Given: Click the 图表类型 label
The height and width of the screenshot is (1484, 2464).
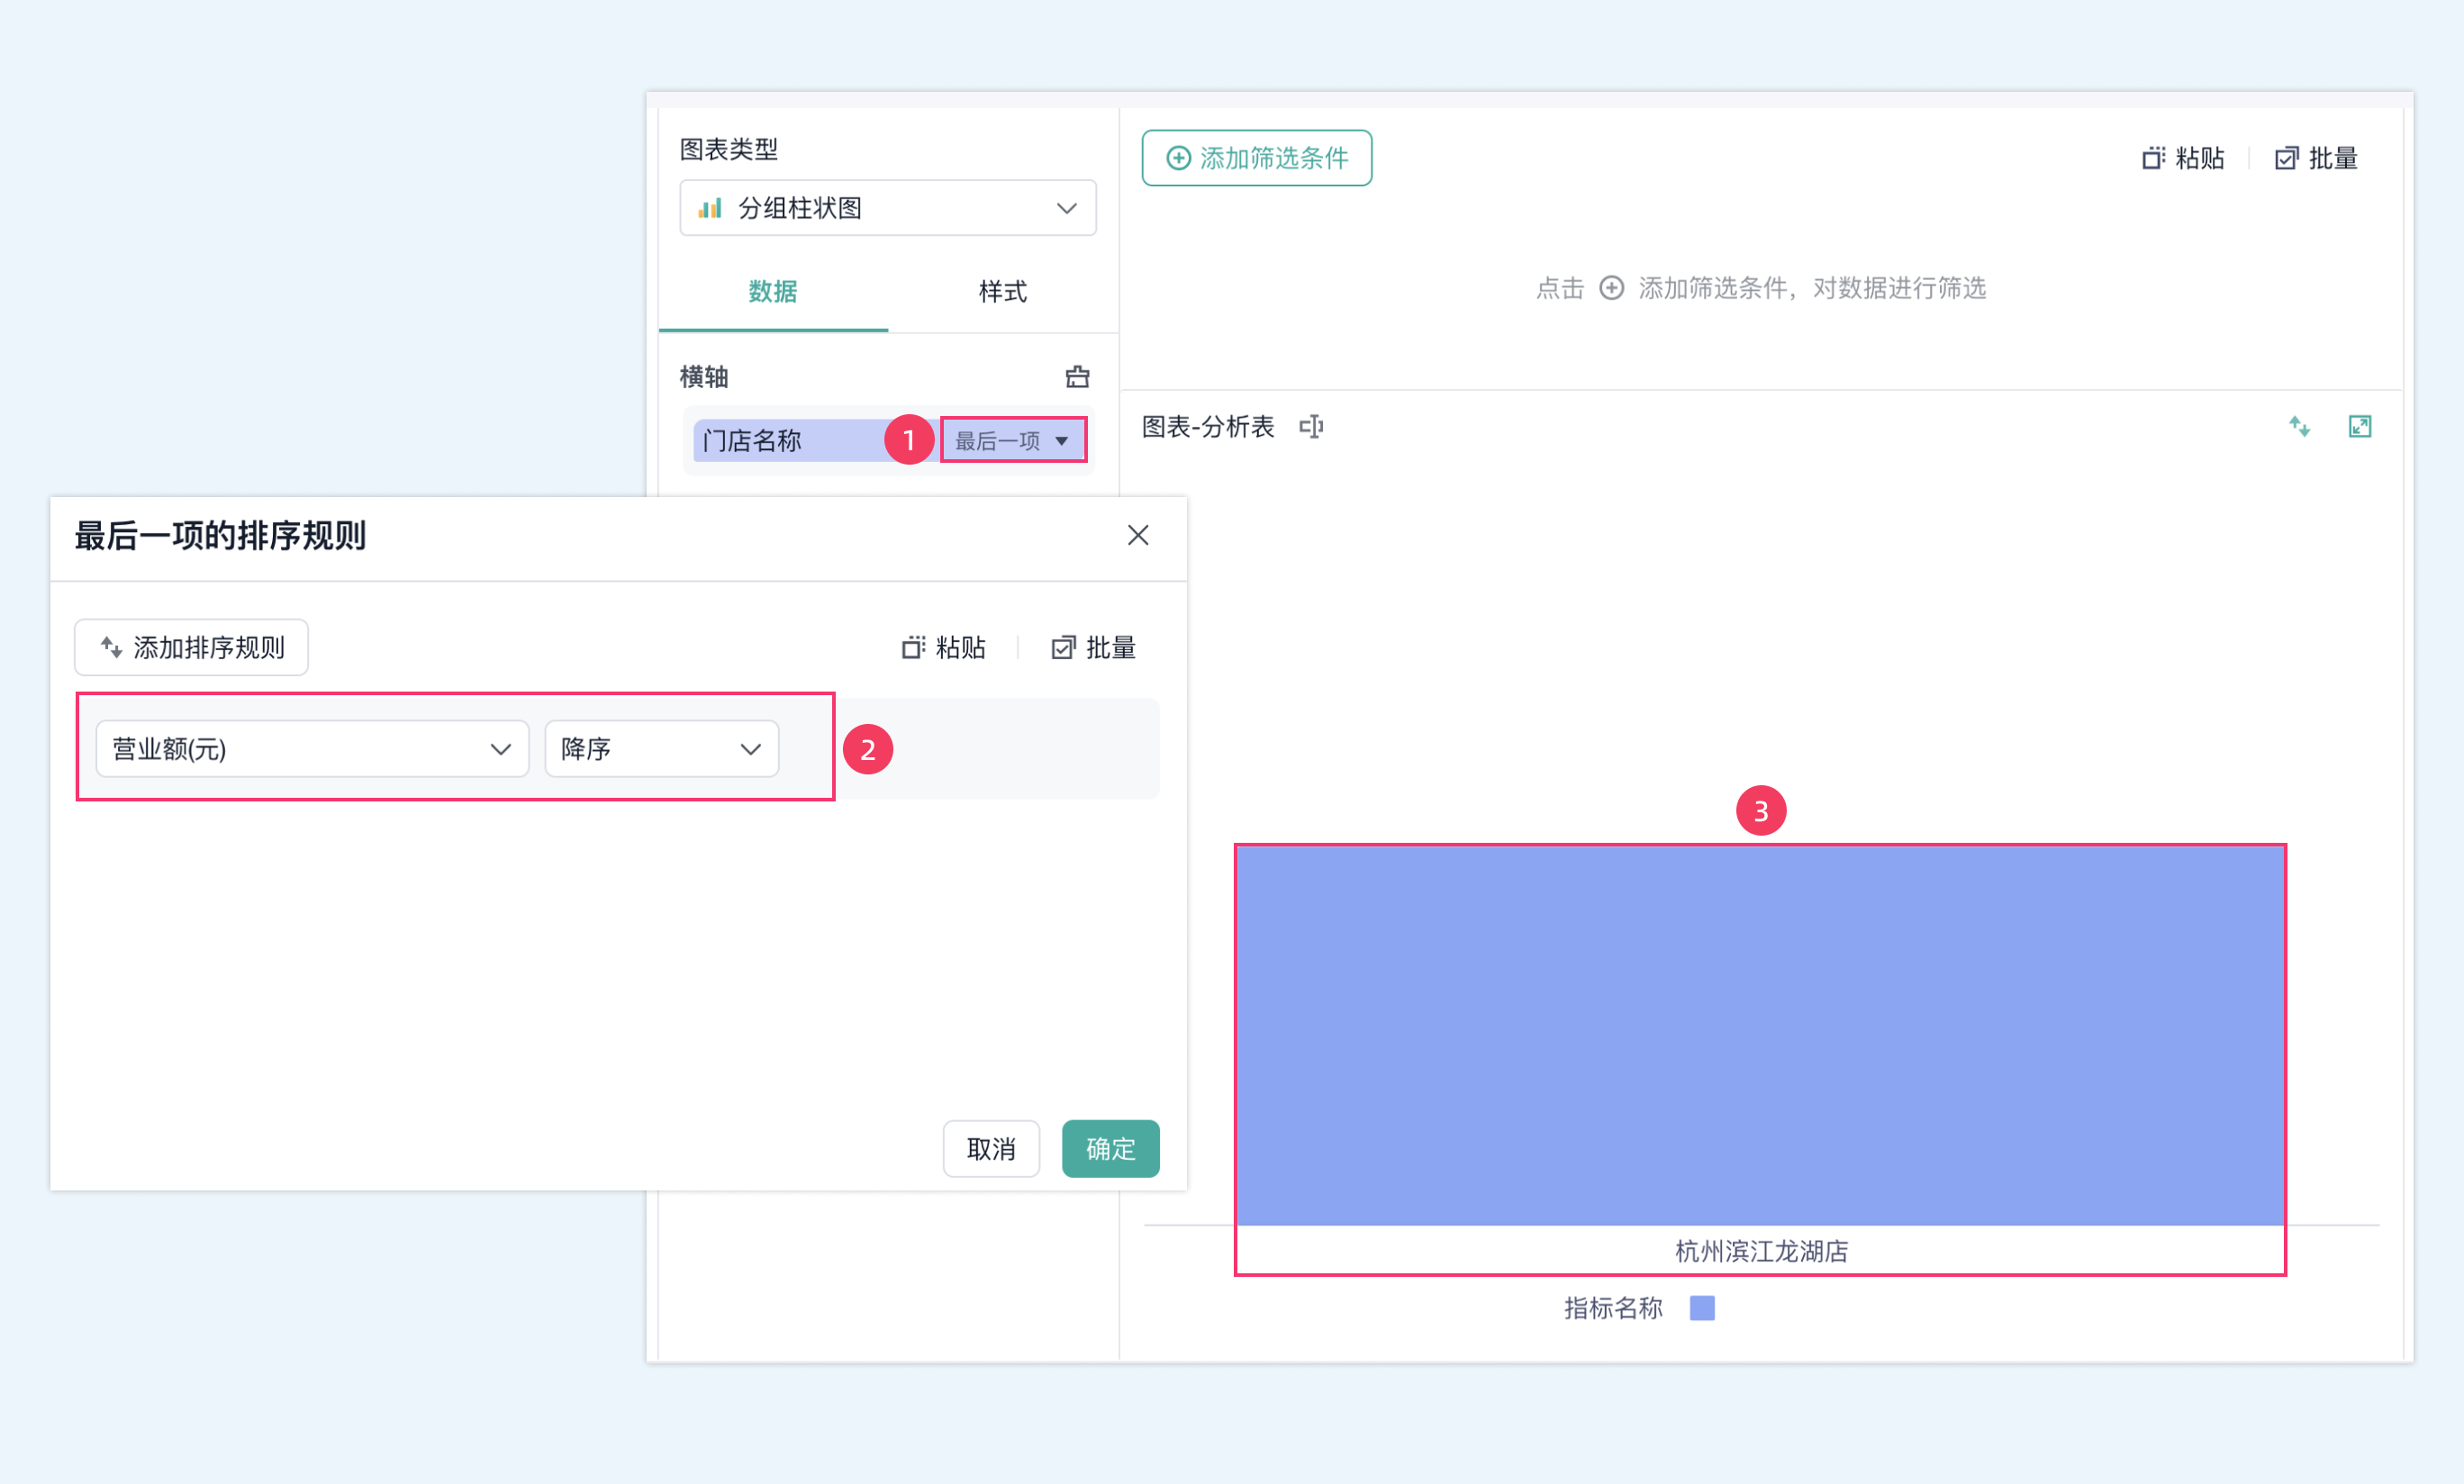Looking at the screenshot, I should tap(729, 149).
